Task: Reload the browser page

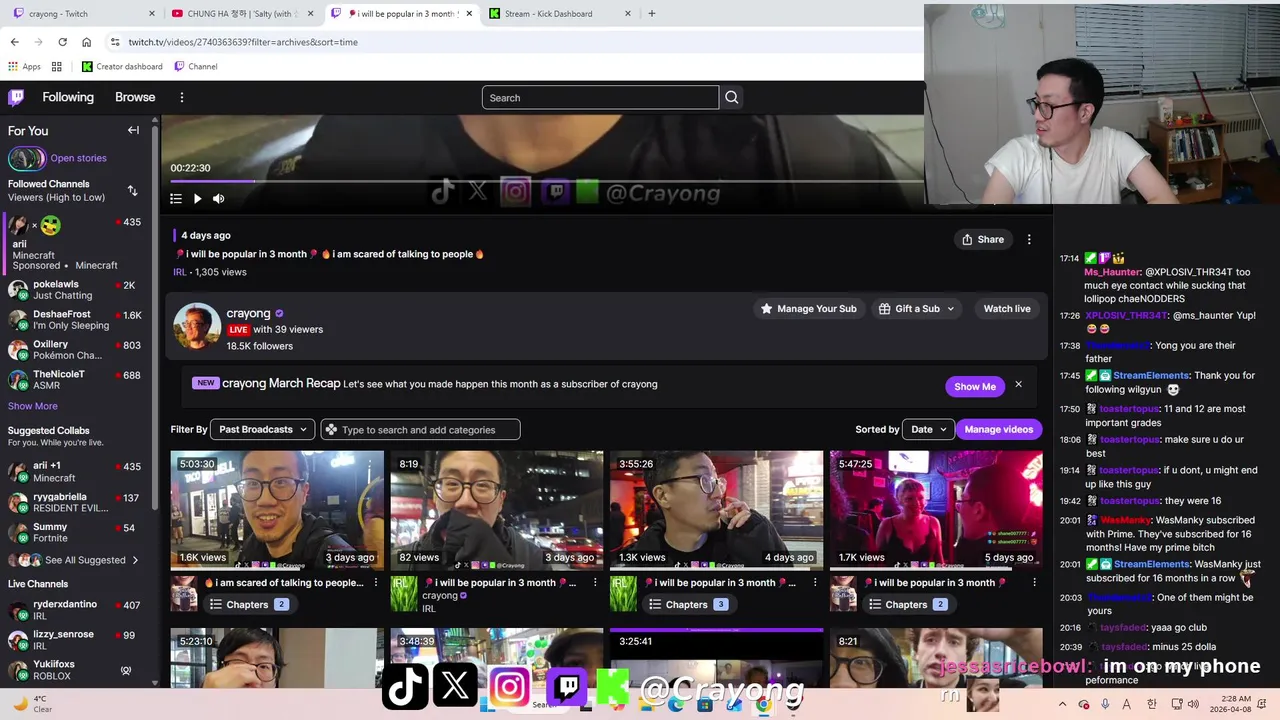Action: click(62, 42)
